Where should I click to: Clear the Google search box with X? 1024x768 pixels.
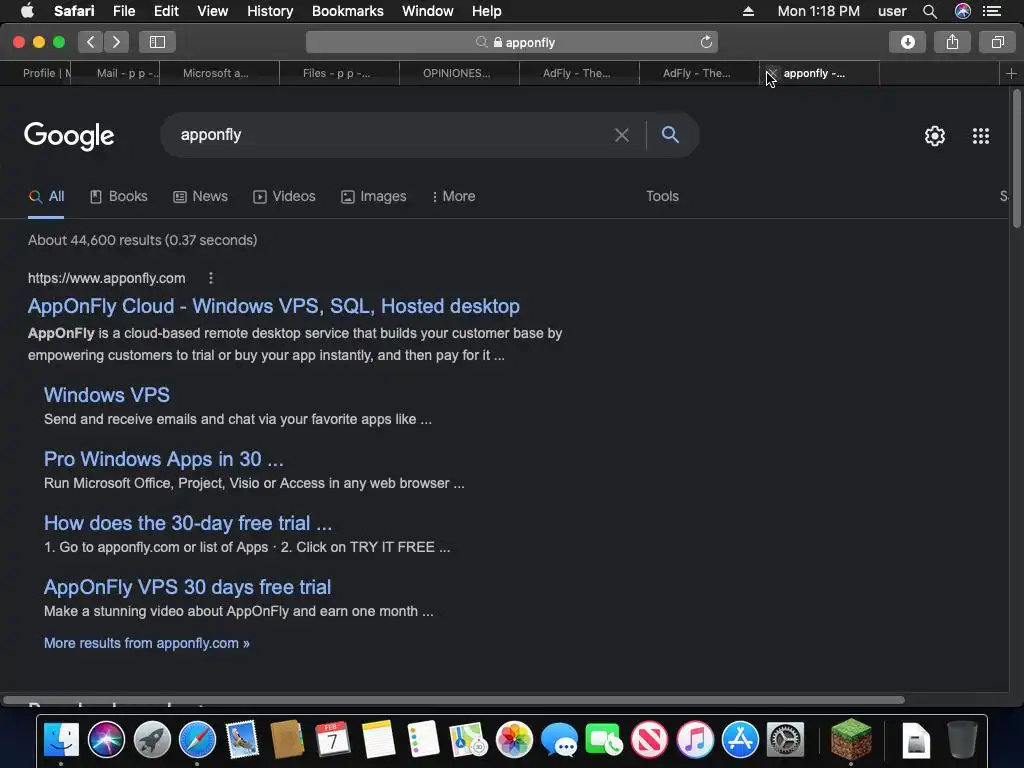point(622,135)
